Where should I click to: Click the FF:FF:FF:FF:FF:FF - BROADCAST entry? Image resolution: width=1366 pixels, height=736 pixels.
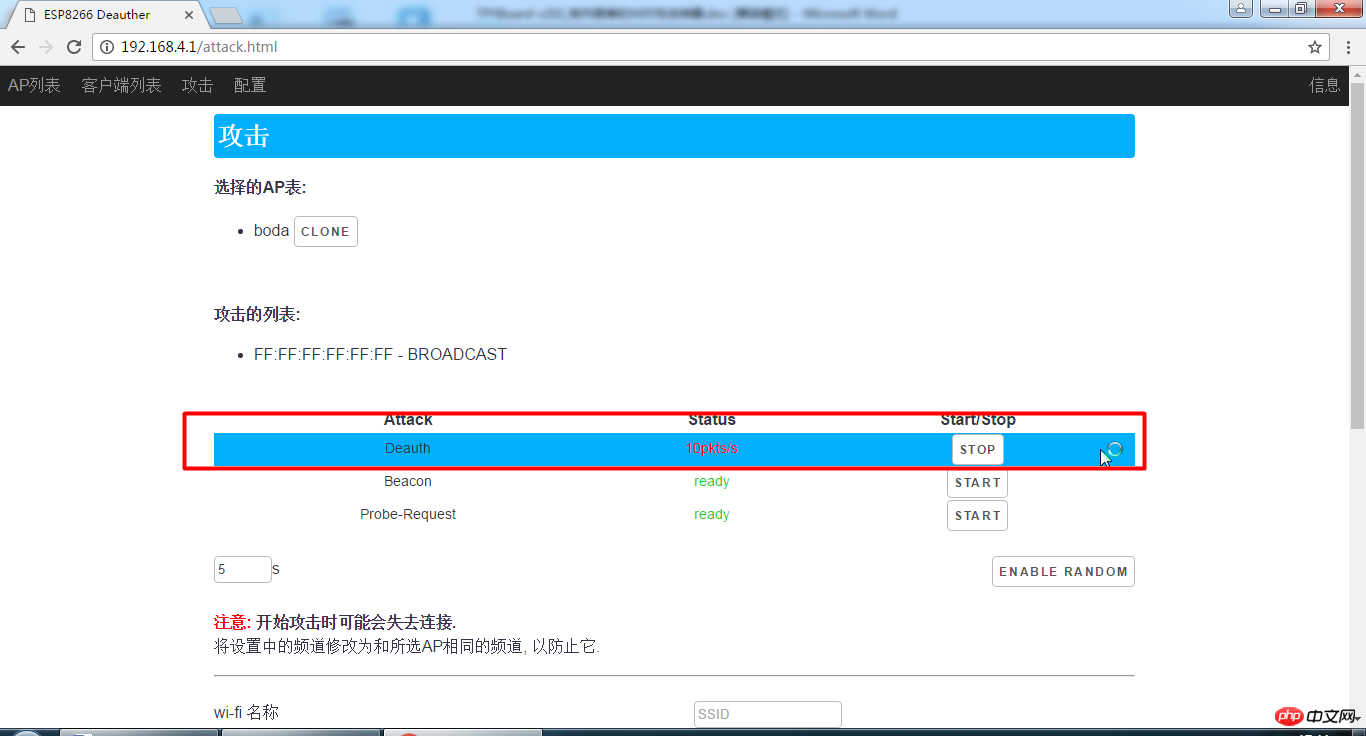(x=380, y=354)
